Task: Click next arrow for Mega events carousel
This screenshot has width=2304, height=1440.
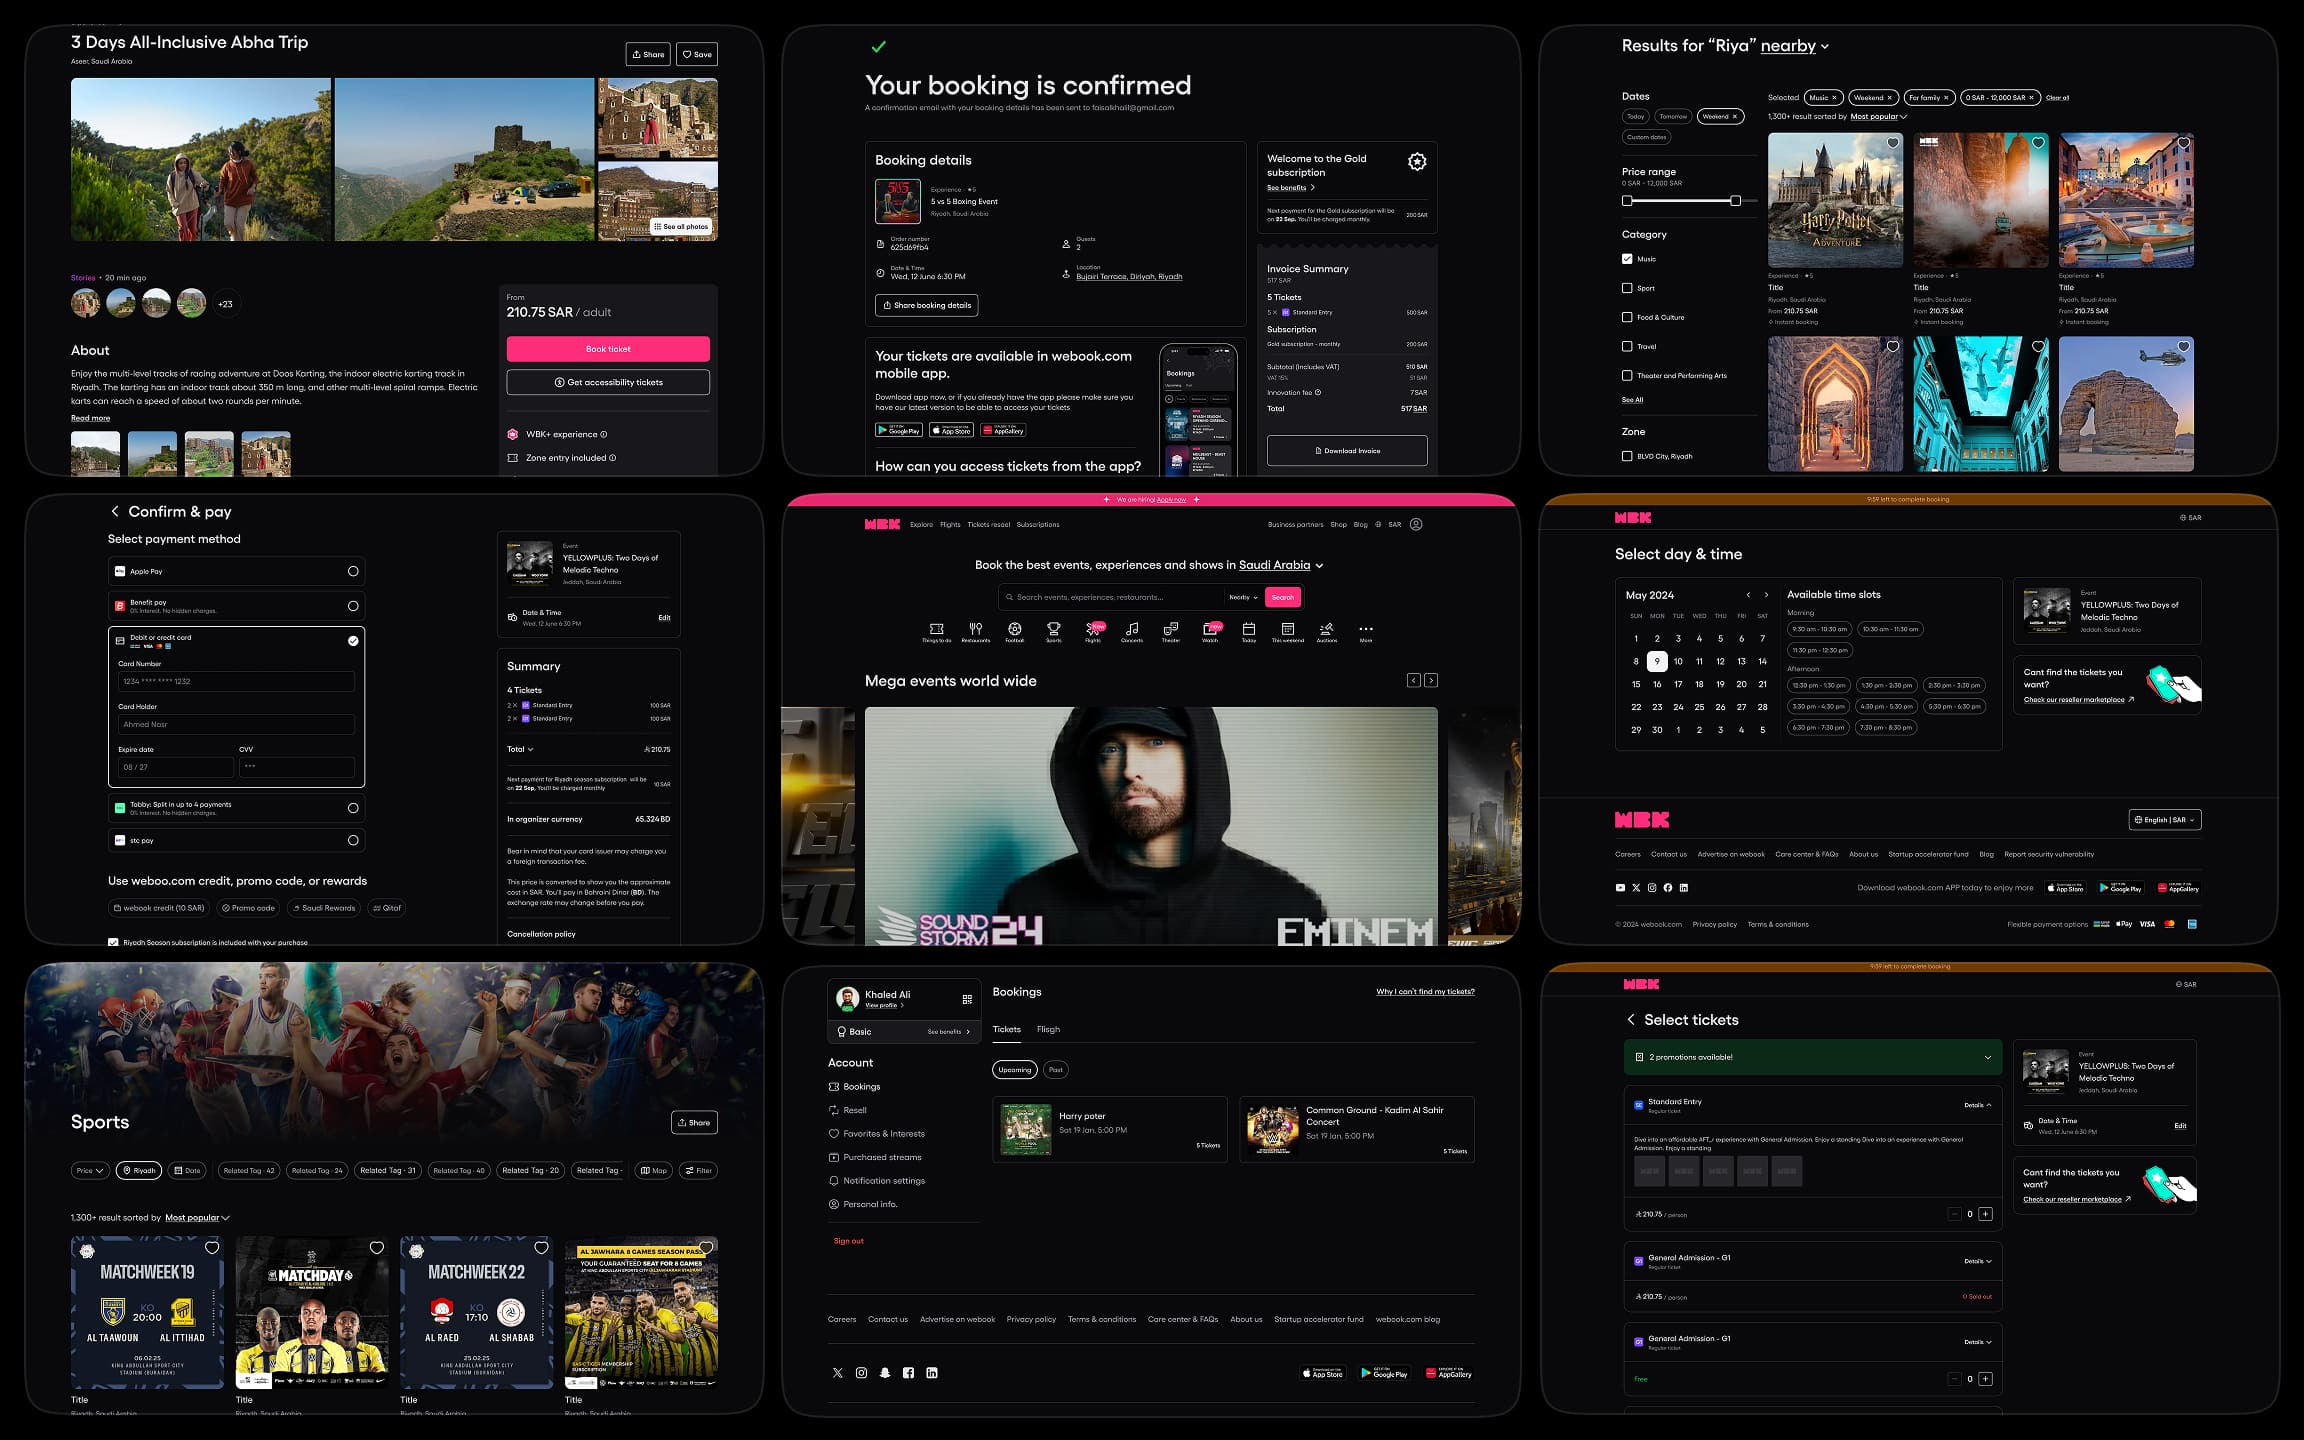Action: click(x=1431, y=680)
